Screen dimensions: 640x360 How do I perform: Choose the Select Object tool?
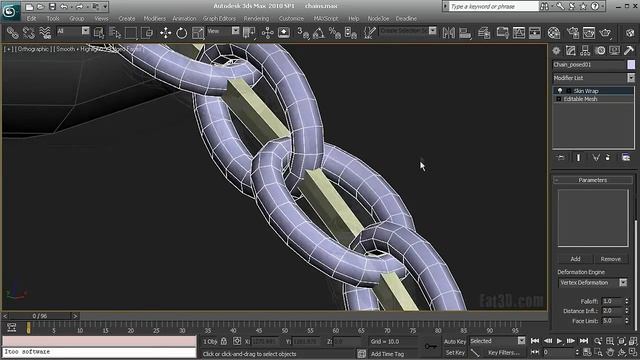click(x=99, y=33)
